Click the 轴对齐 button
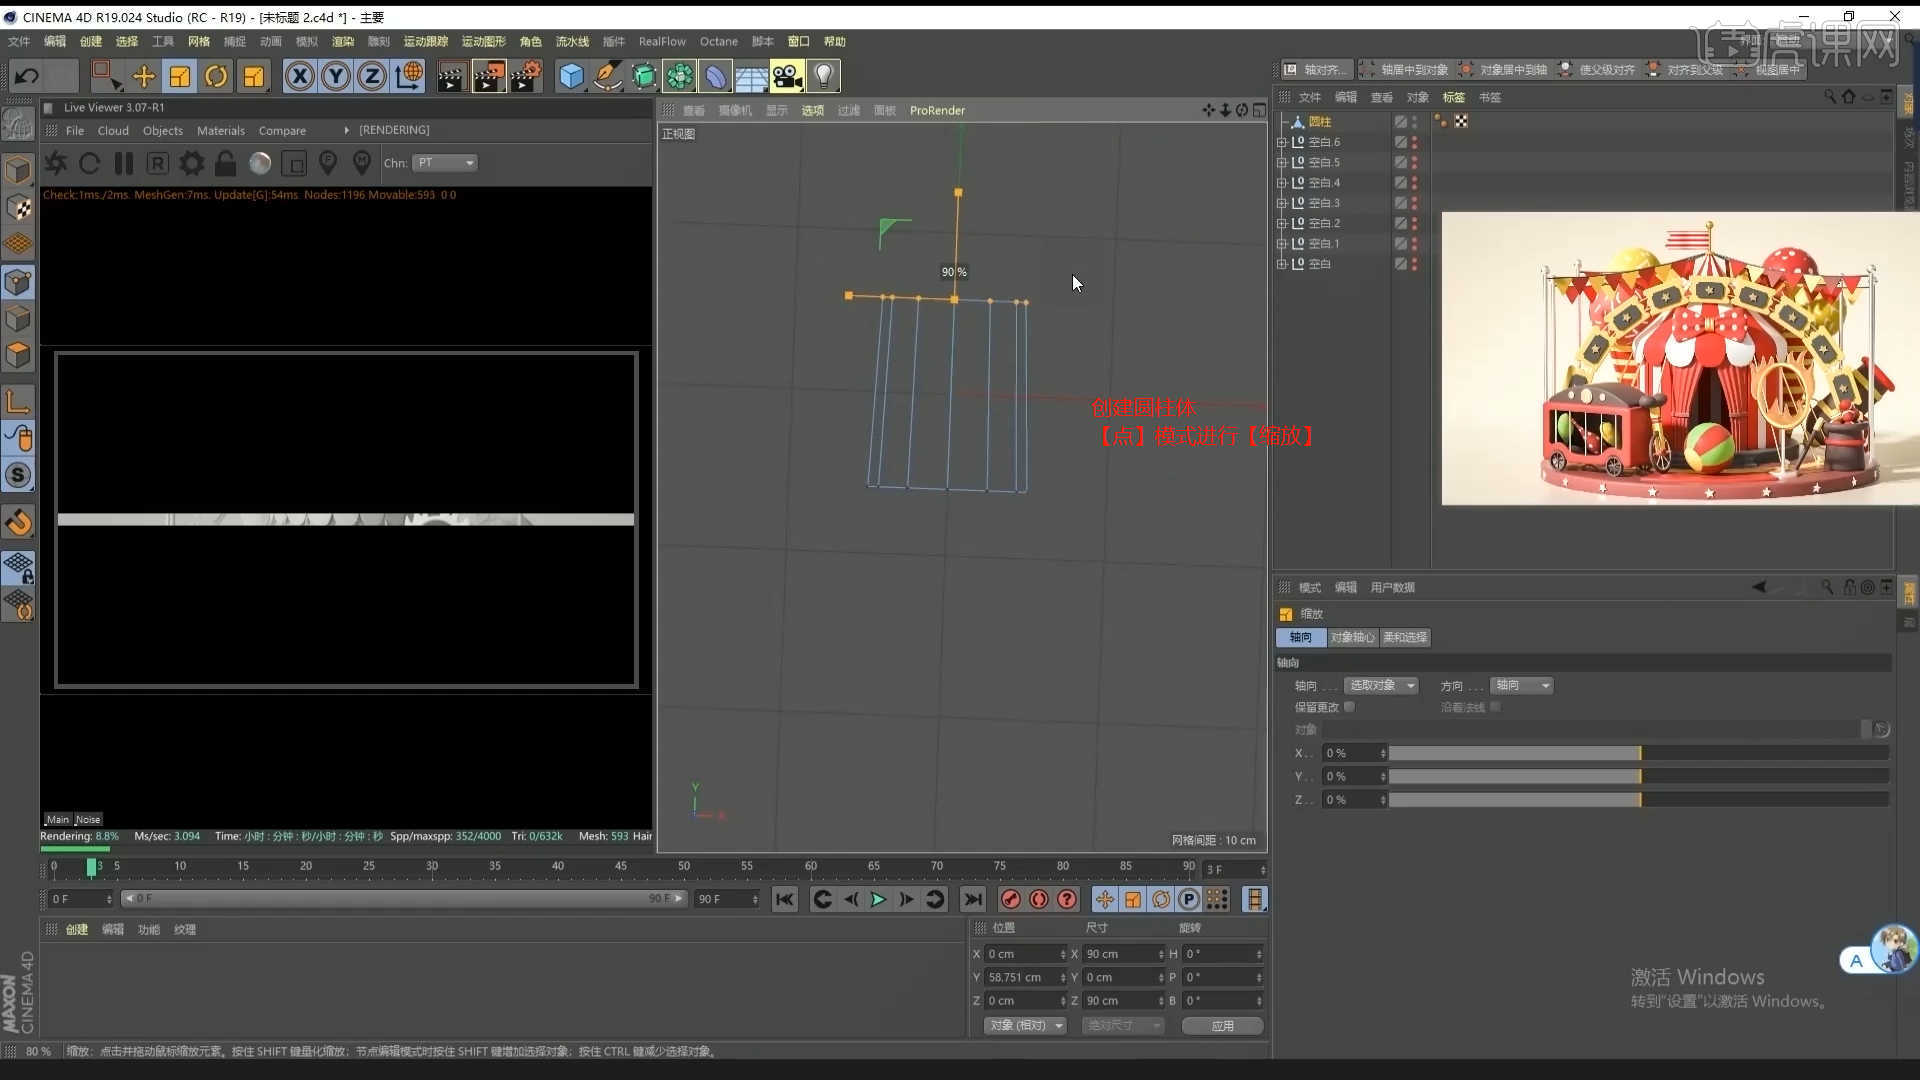The image size is (1920, 1080). (x=1318, y=69)
